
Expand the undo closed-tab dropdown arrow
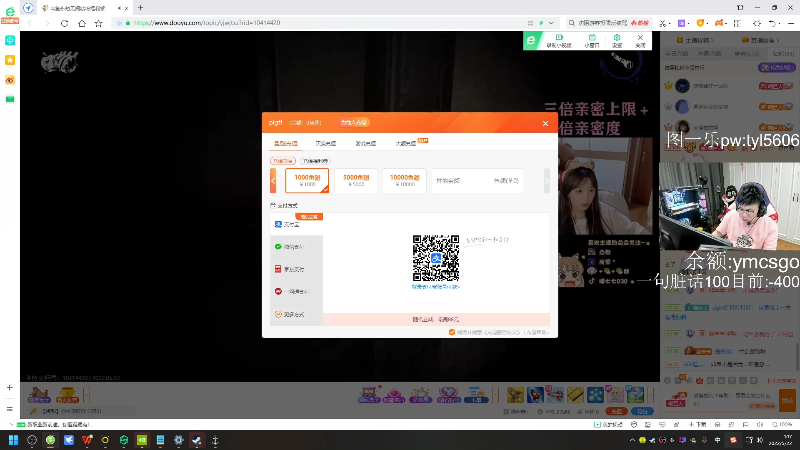tap(781, 23)
